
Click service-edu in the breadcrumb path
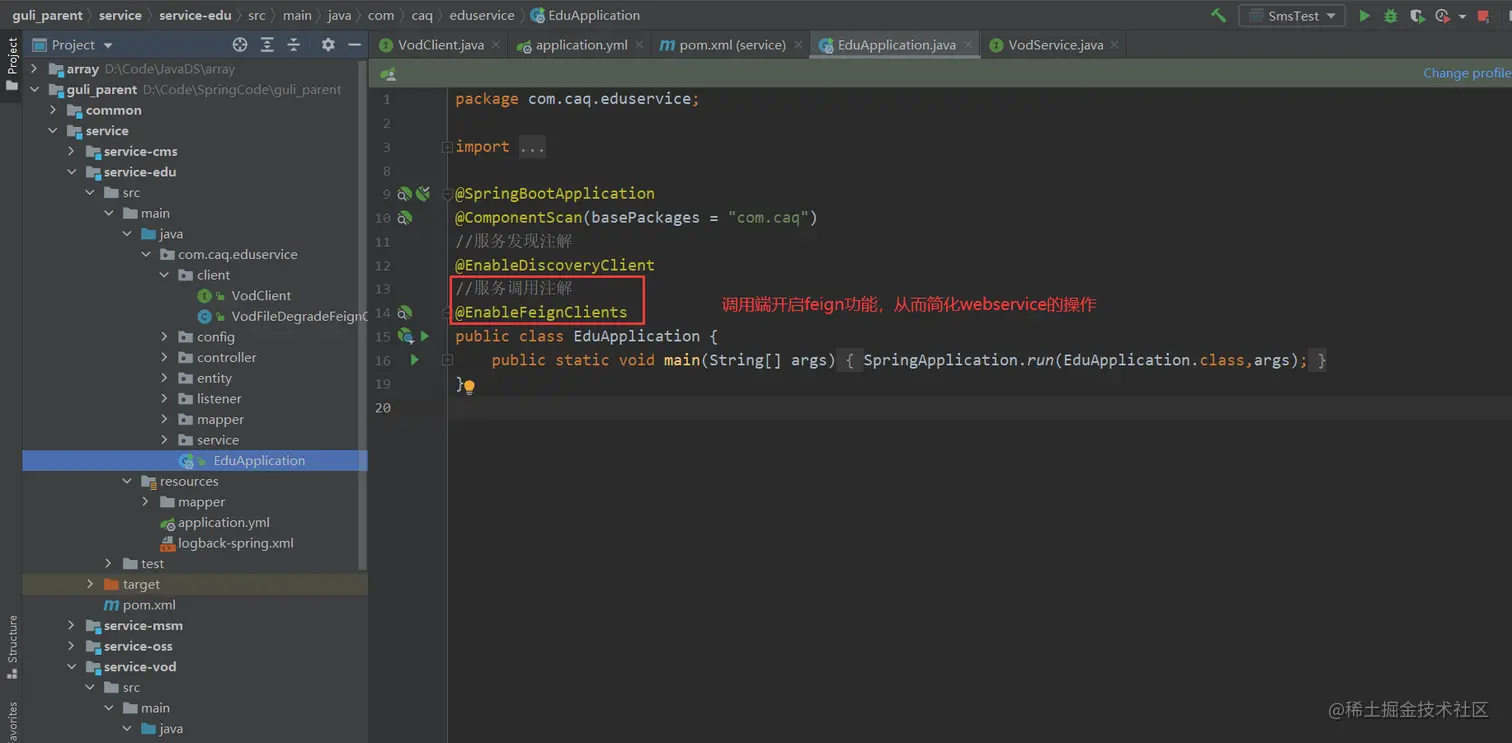[195, 15]
